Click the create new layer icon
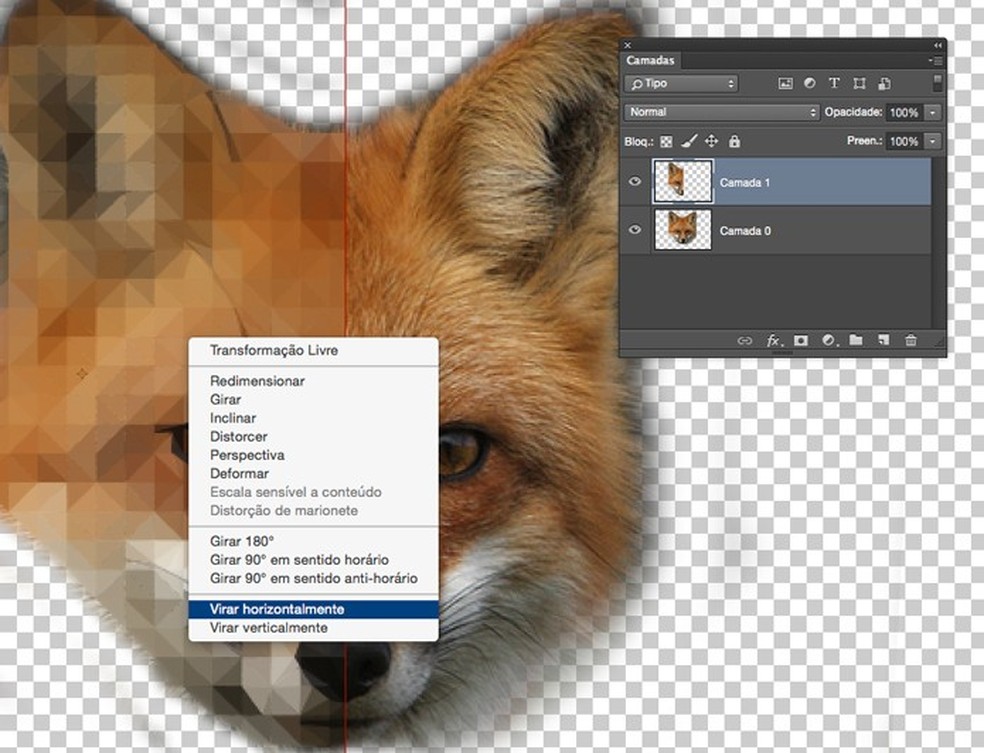Image resolution: width=984 pixels, height=753 pixels. (883, 341)
